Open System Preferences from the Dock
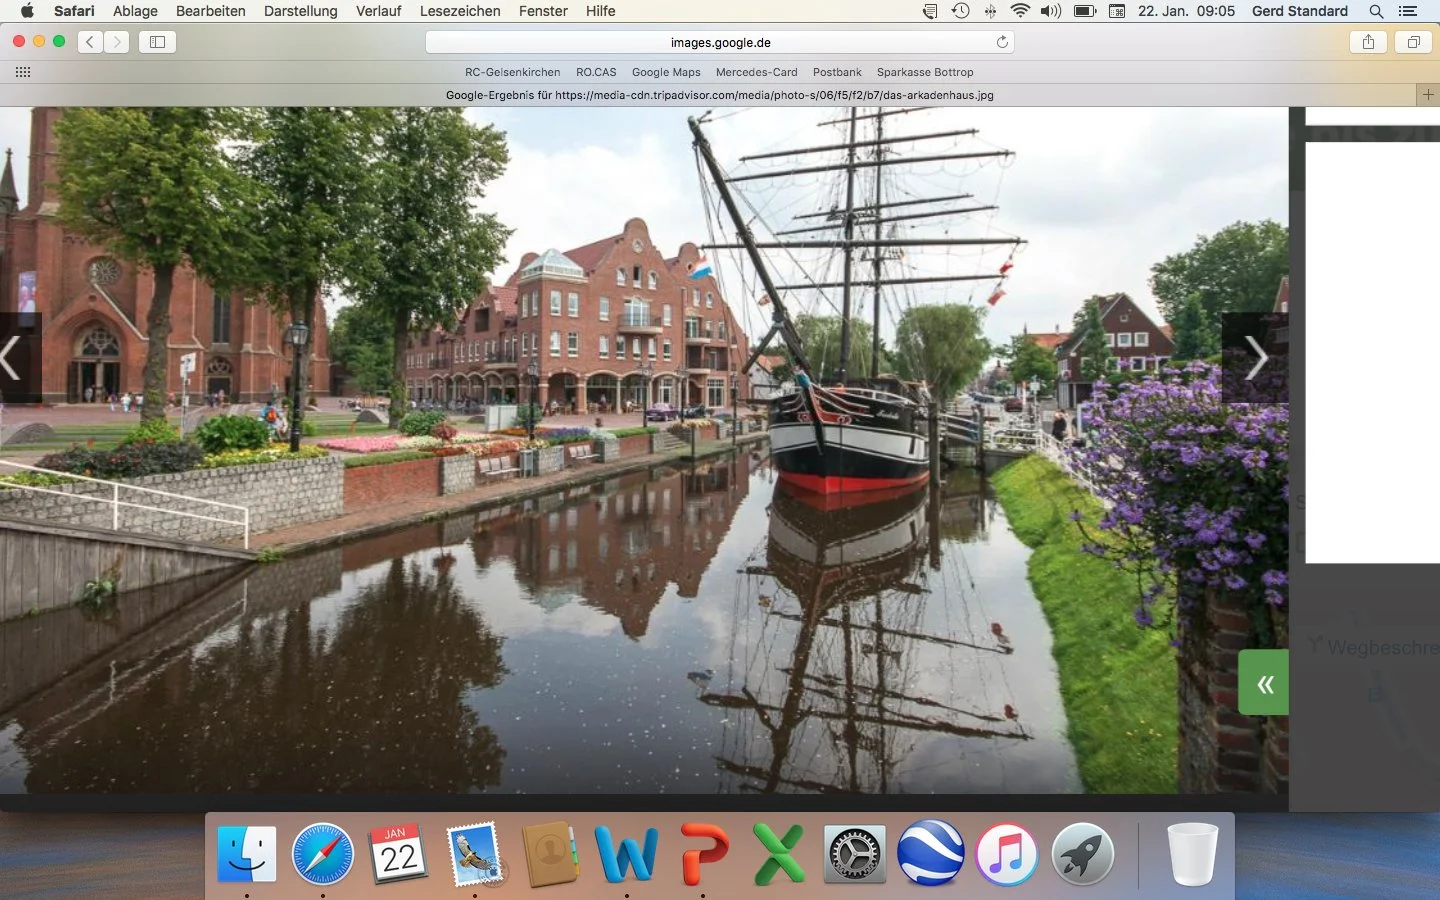The width and height of the screenshot is (1440, 900). [x=855, y=854]
